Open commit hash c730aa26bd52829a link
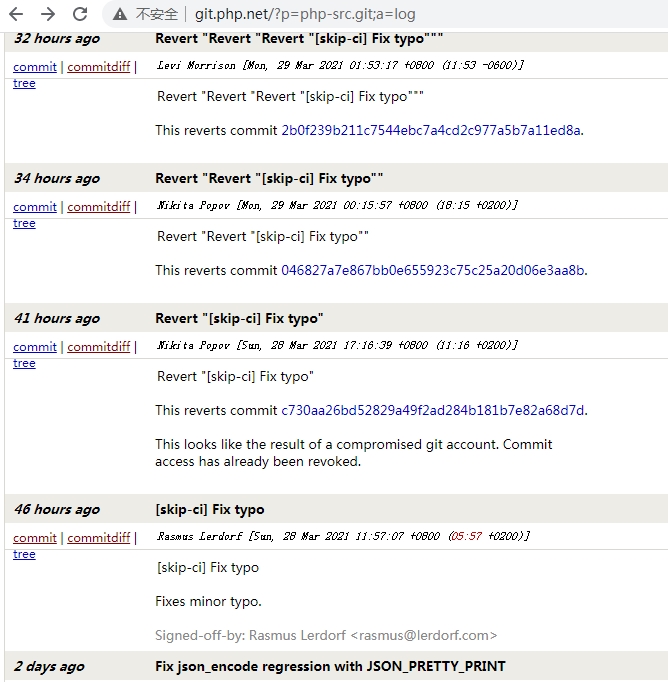 coord(433,410)
